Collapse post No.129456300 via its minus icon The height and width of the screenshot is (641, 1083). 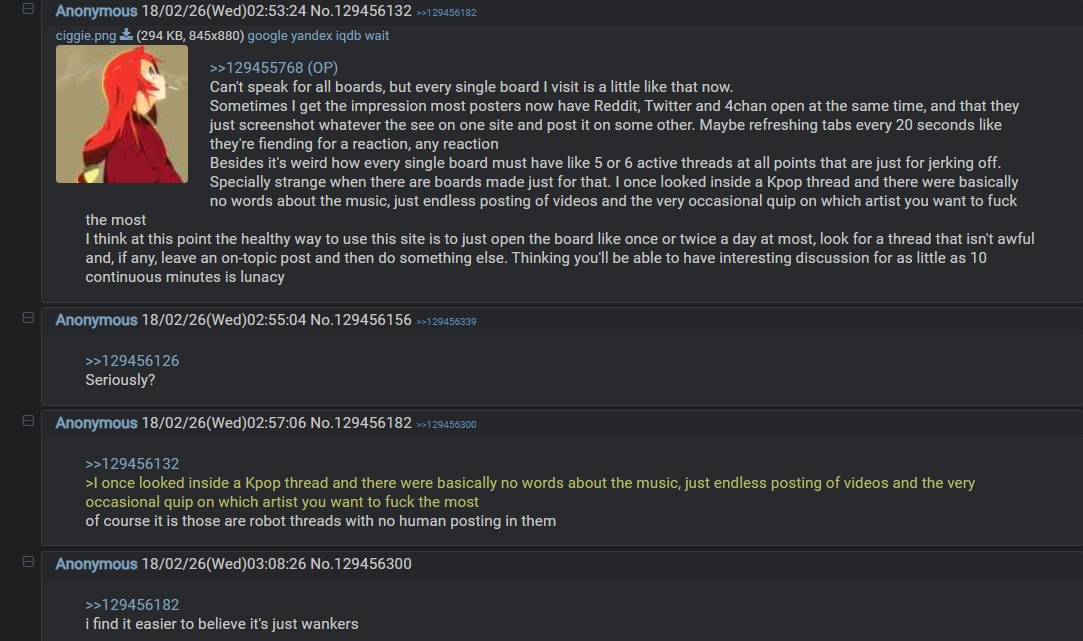click(28, 562)
